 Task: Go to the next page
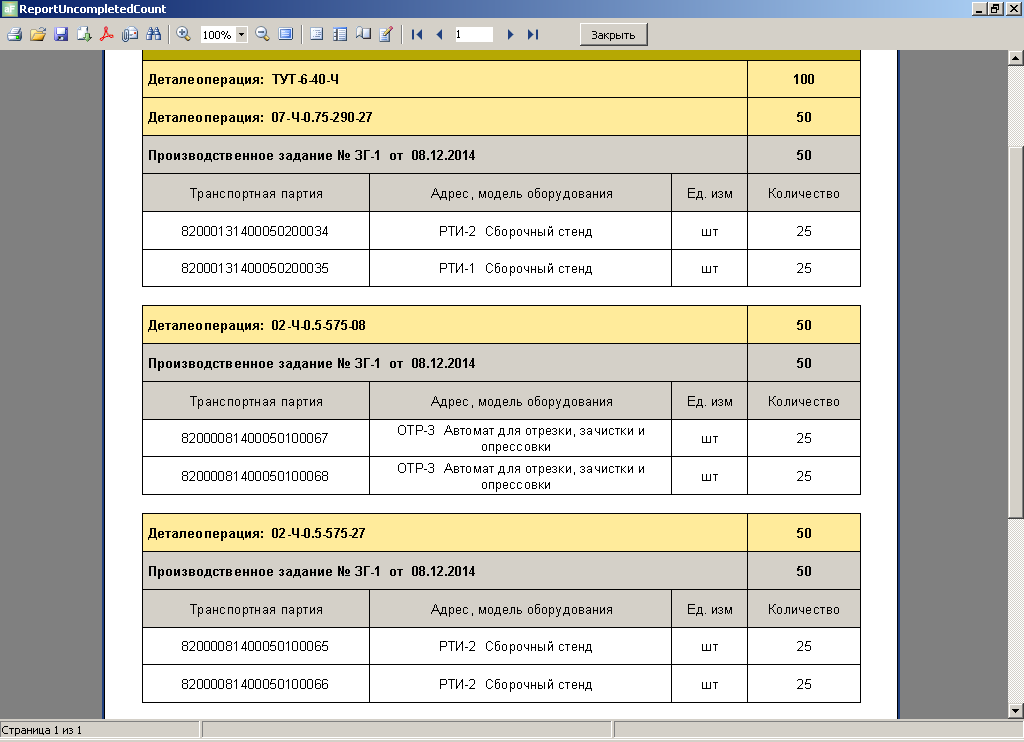pyautogui.click(x=510, y=35)
